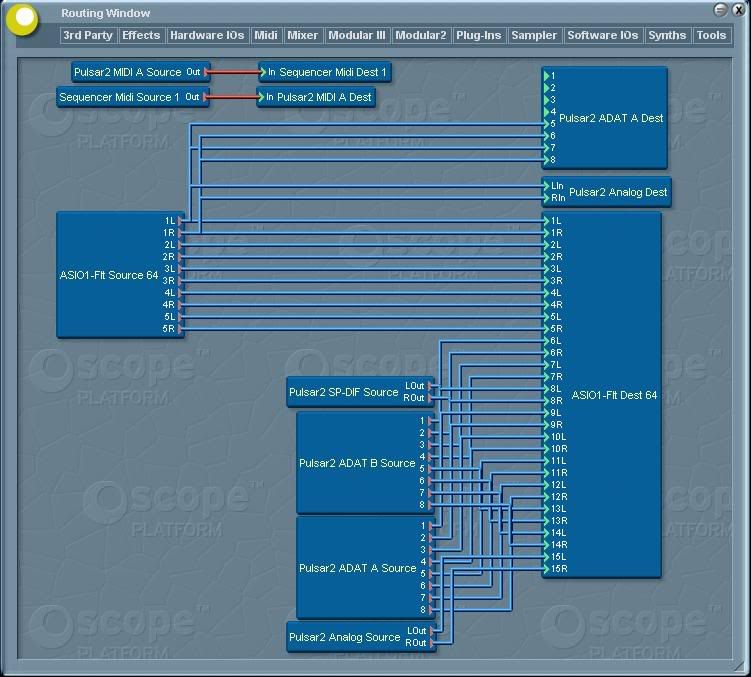Click output port 8 on Pulsar2 ADAT B Source
751x677 pixels.
pyautogui.click(x=431, y=505)
